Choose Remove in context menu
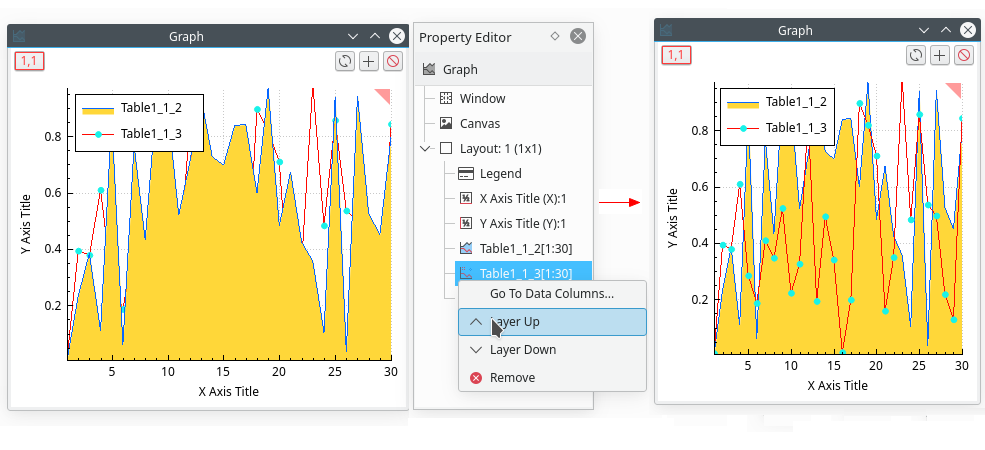The height and width of the screenshot is (450, 985). click(x=552, y=378)
